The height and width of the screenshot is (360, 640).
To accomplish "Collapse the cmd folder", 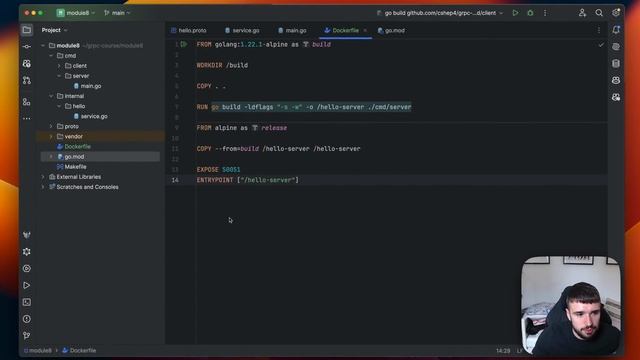I will click(x=51, y=56).
